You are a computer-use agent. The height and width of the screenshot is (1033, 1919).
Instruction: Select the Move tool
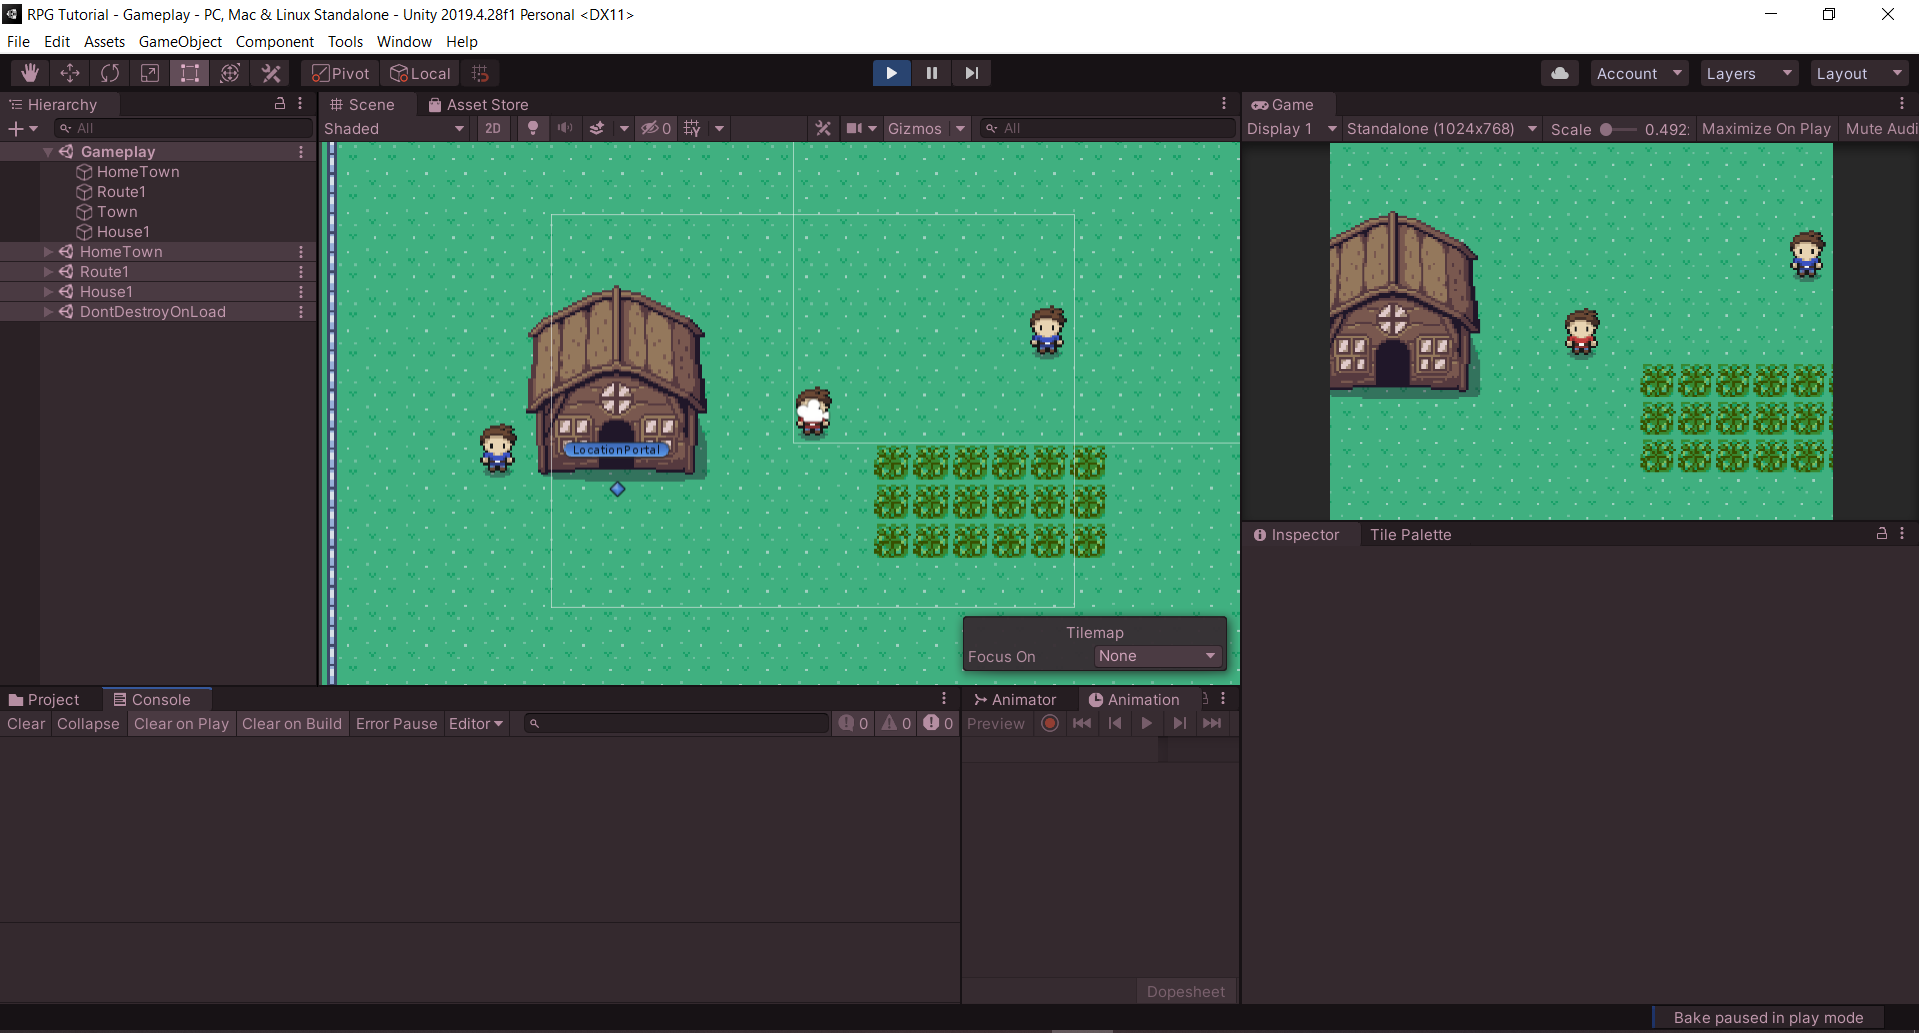(x=70, y=73)
